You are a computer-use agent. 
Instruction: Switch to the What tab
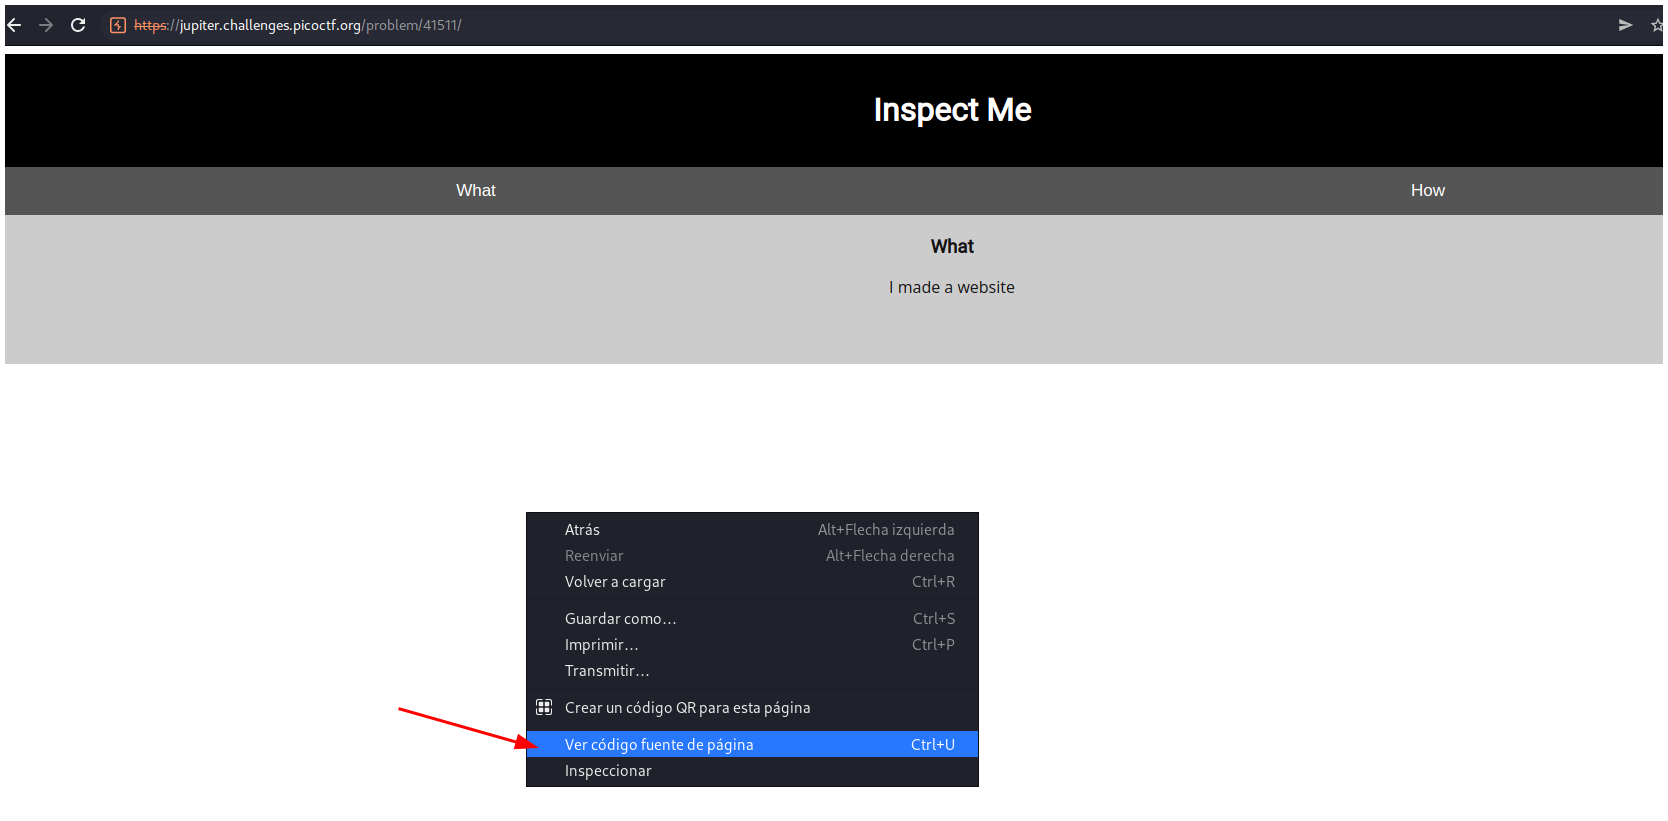pos(476,191)
